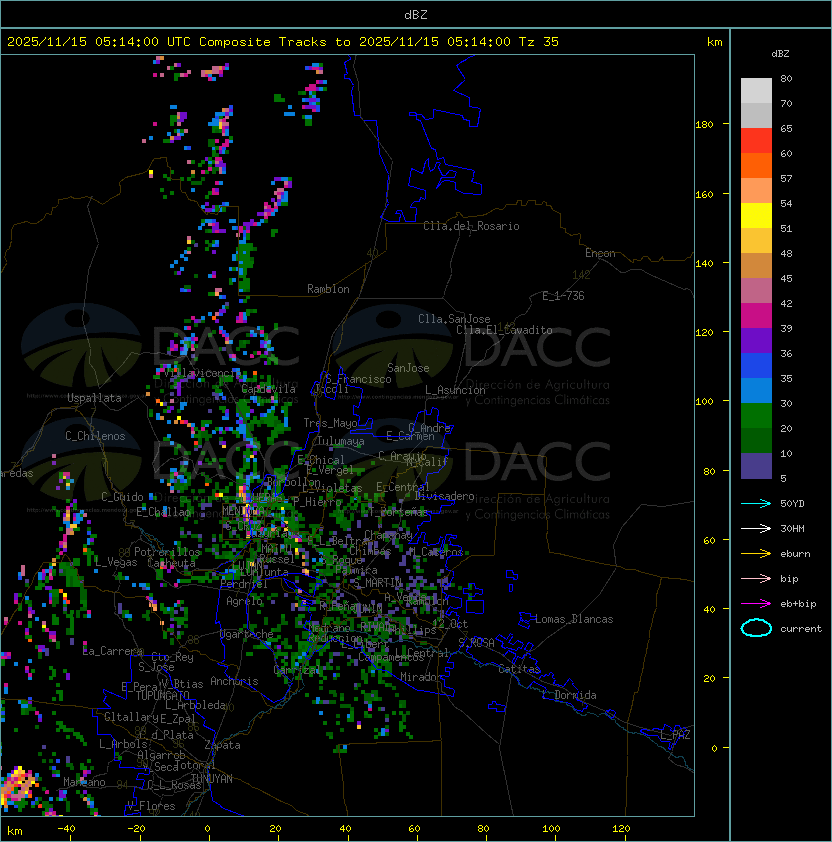832x842 pixels.
Task: Click the 'Lomas_Blancas' map label
Action: 574,619
